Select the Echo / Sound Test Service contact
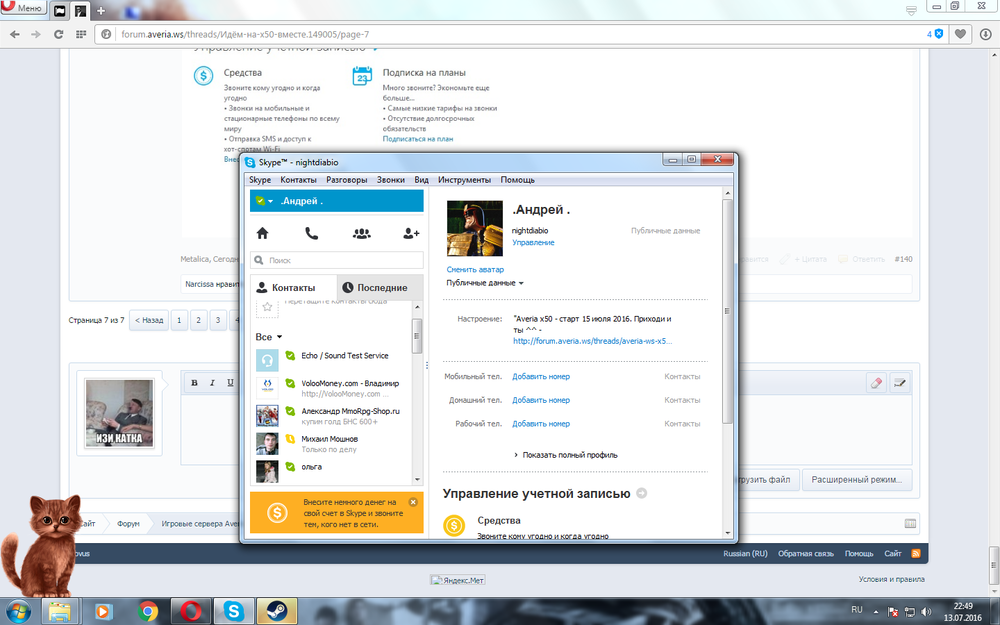 331,360
